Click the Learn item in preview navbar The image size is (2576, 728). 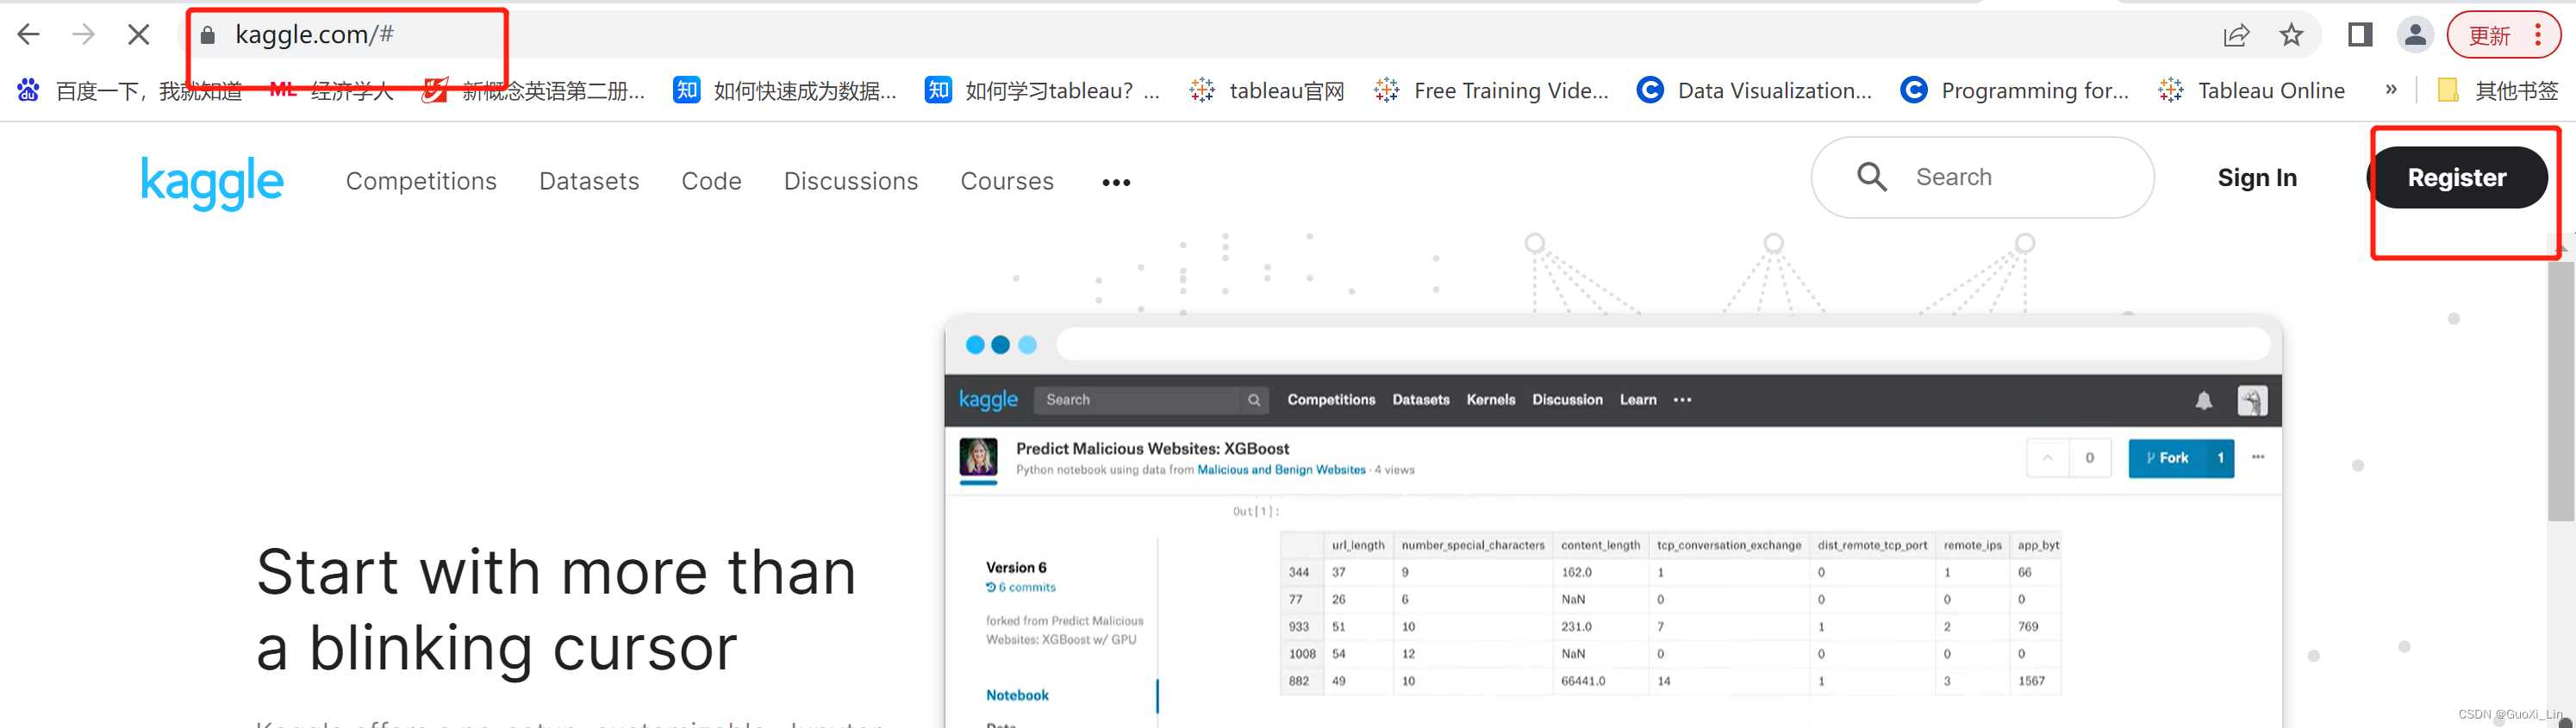point(1638,400)
